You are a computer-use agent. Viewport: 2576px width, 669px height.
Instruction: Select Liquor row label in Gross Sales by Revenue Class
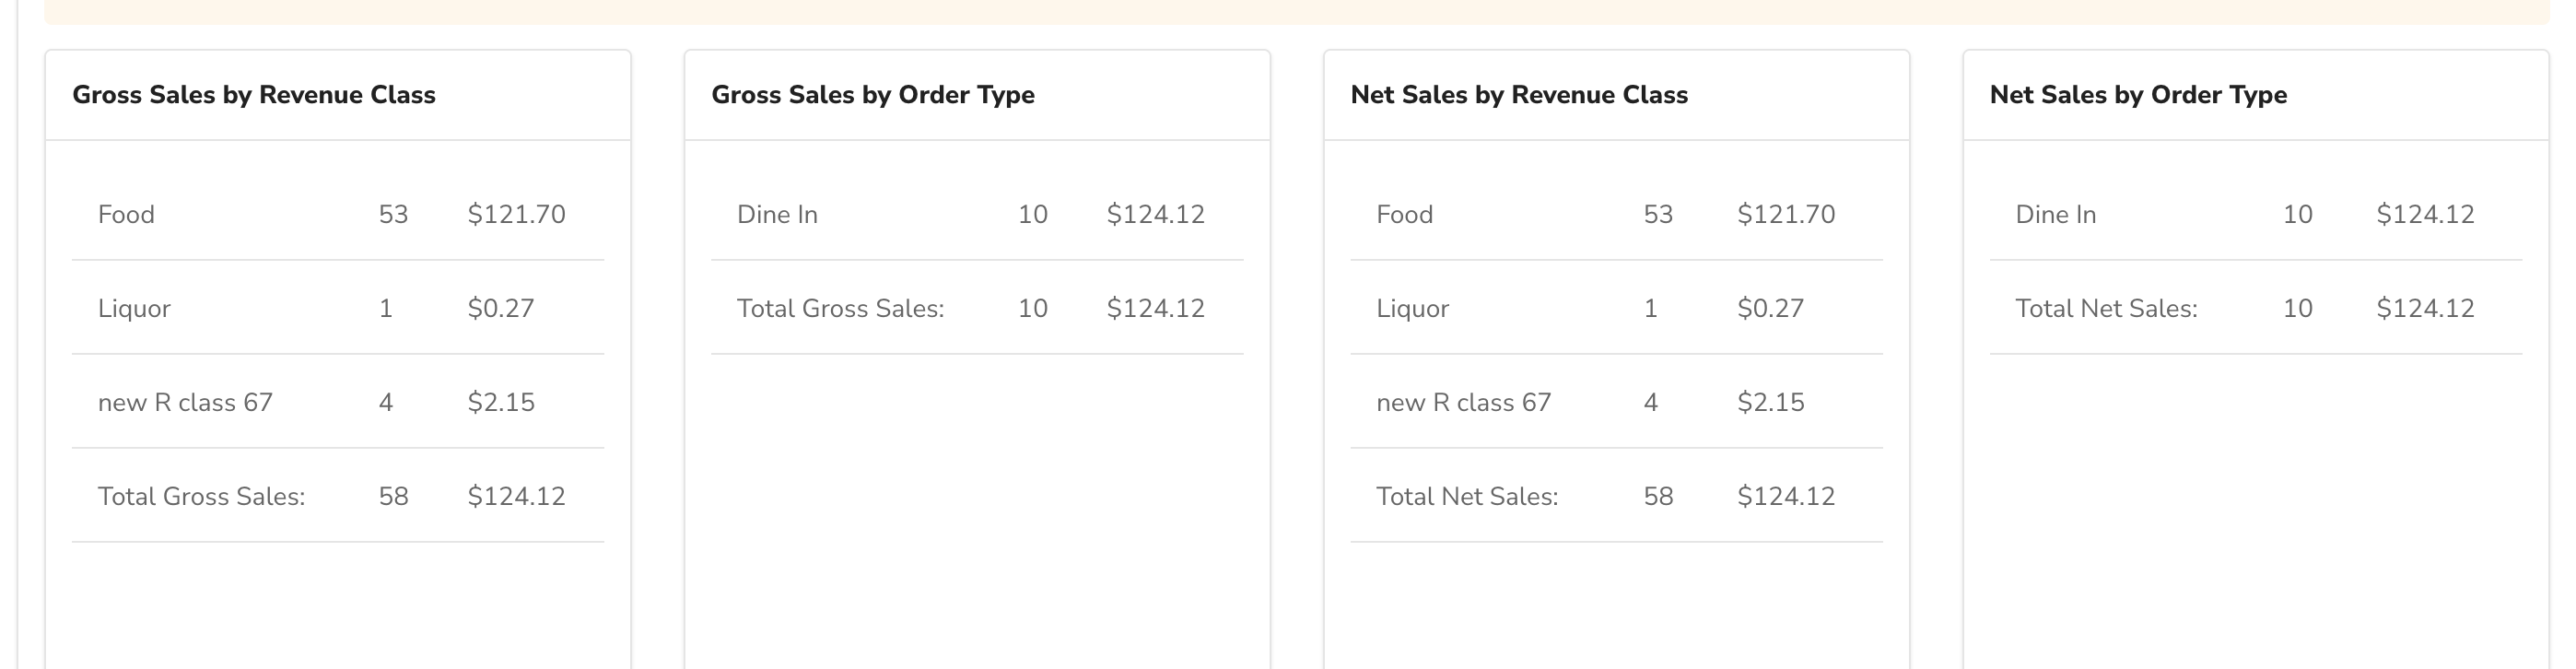click(x=134, y=309)
